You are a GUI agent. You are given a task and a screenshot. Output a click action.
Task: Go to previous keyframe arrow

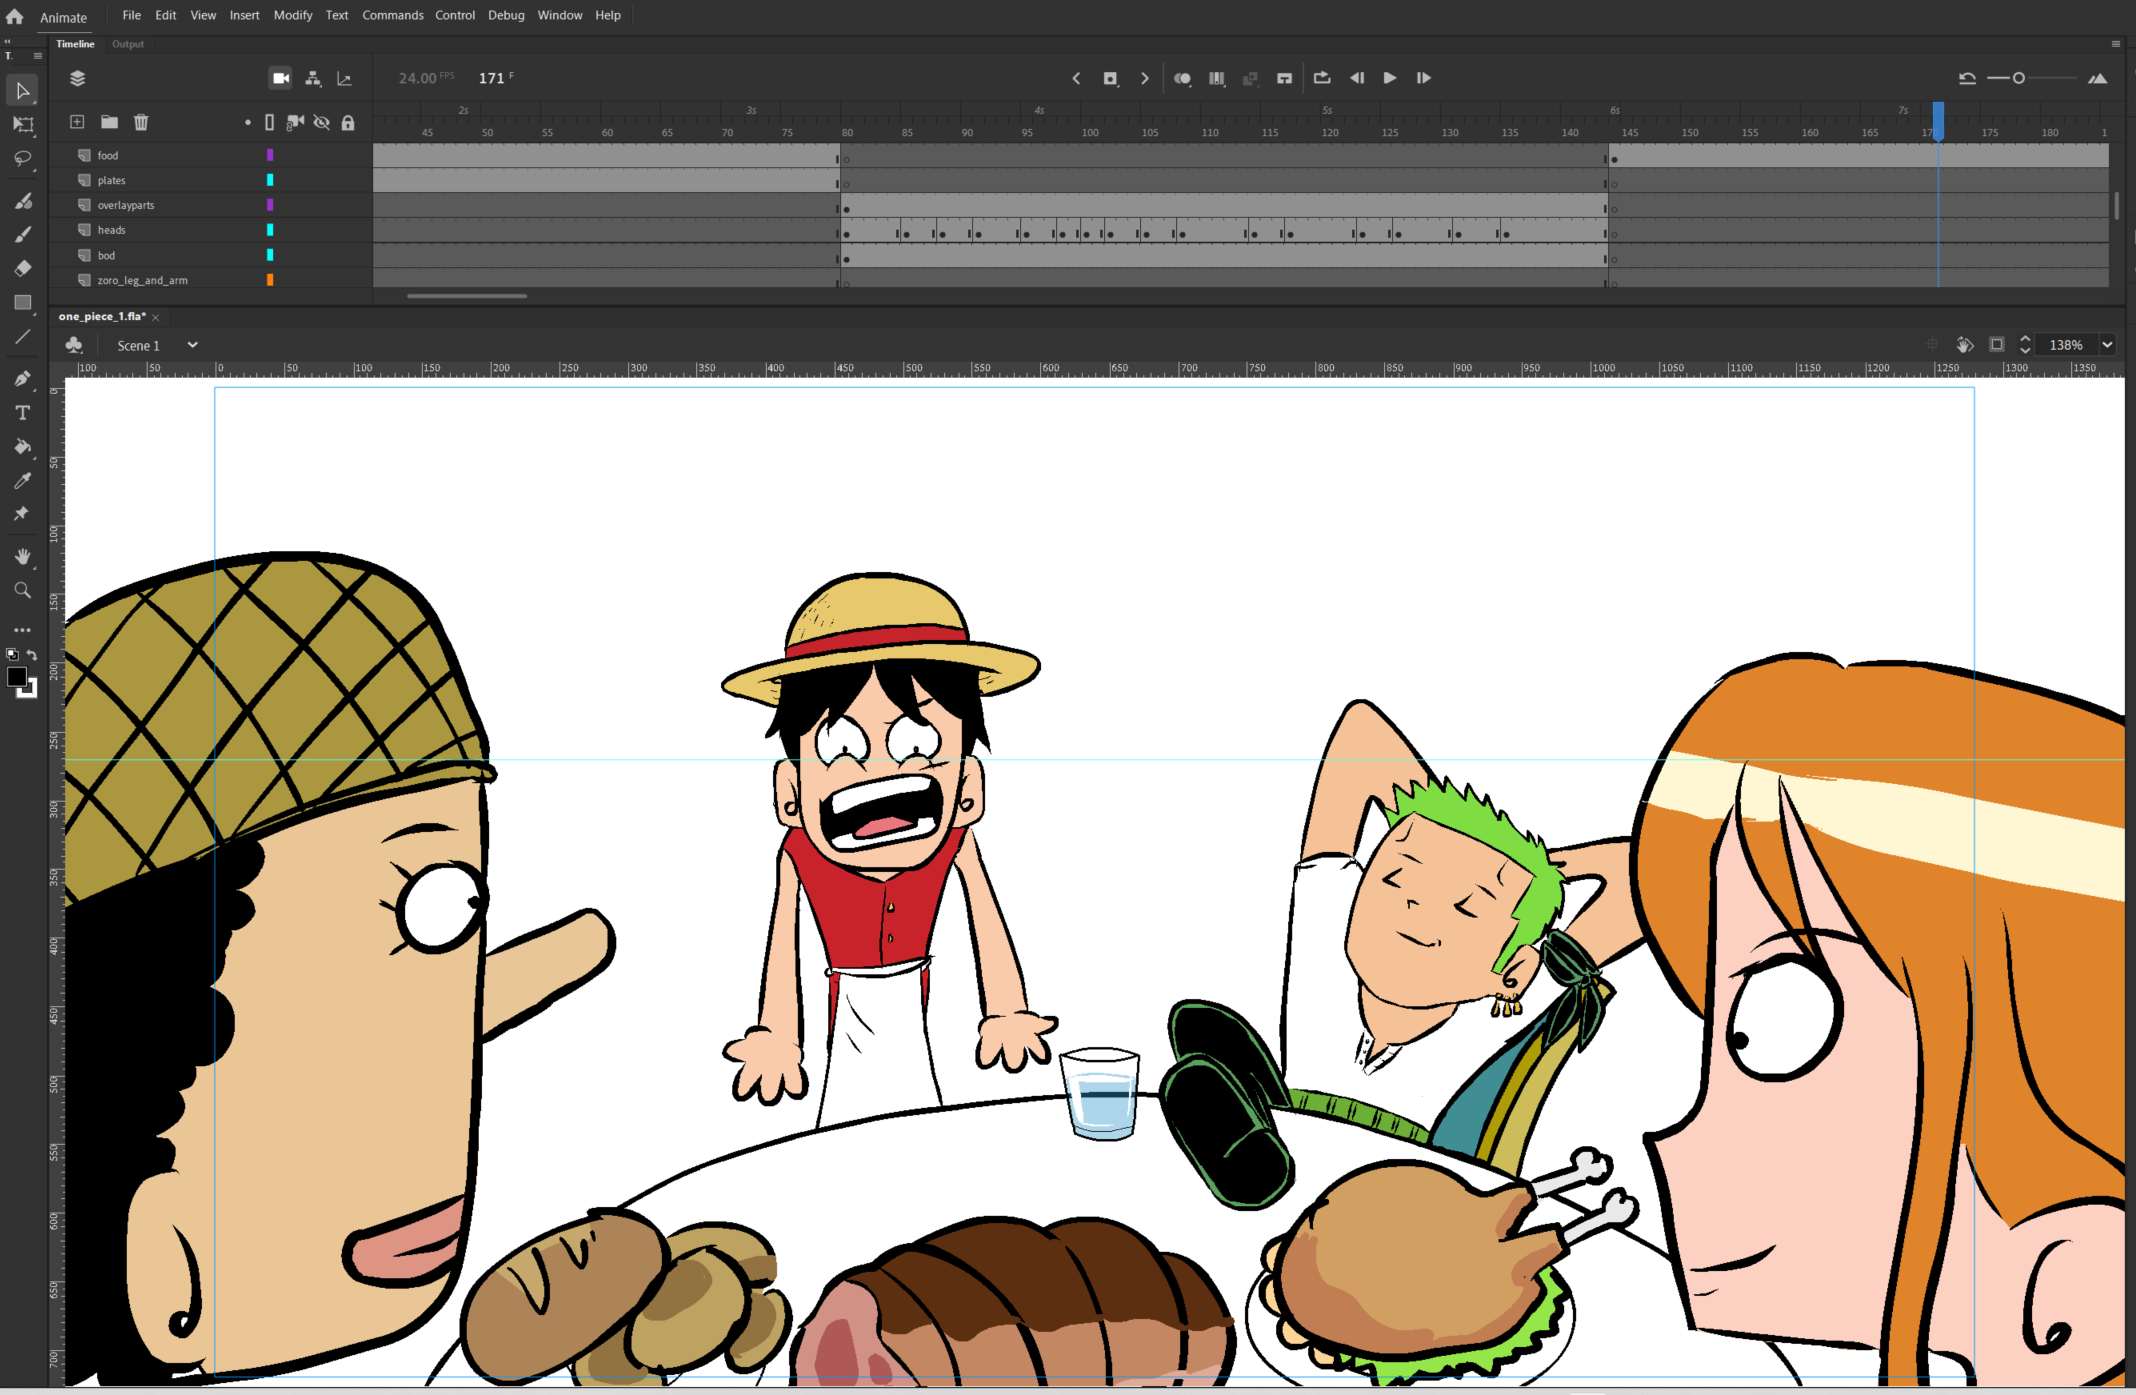click(1076, 78)
